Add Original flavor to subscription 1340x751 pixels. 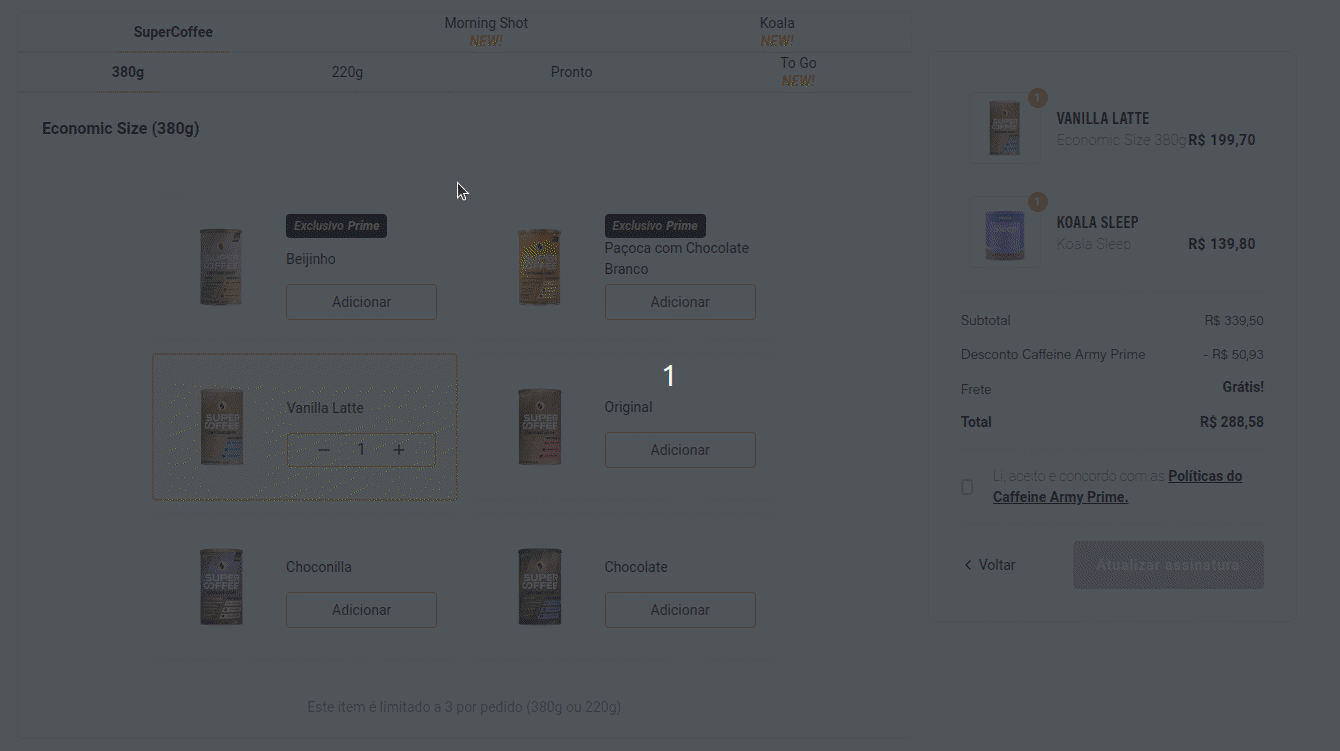(x=680, y=450)
